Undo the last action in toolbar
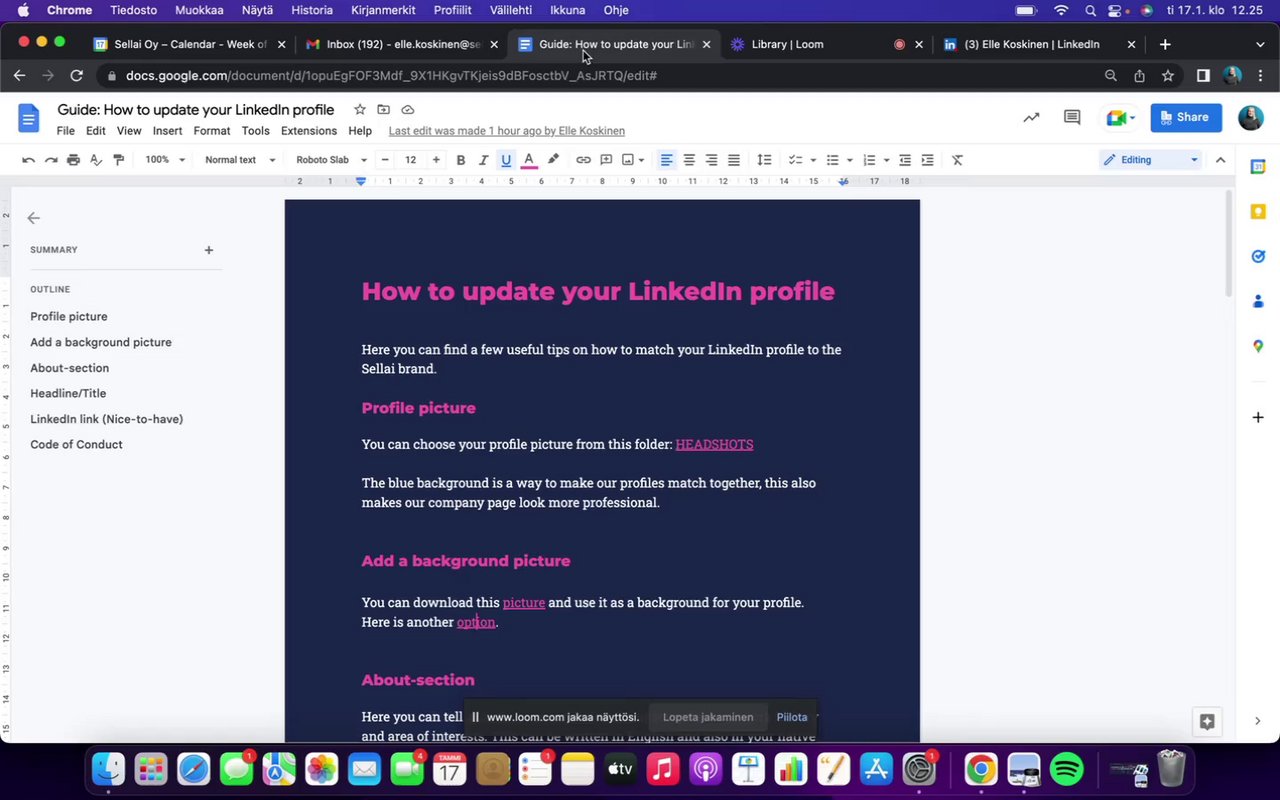The height and width of the screenshot is (800, 1280). click(x=28, y=160)
